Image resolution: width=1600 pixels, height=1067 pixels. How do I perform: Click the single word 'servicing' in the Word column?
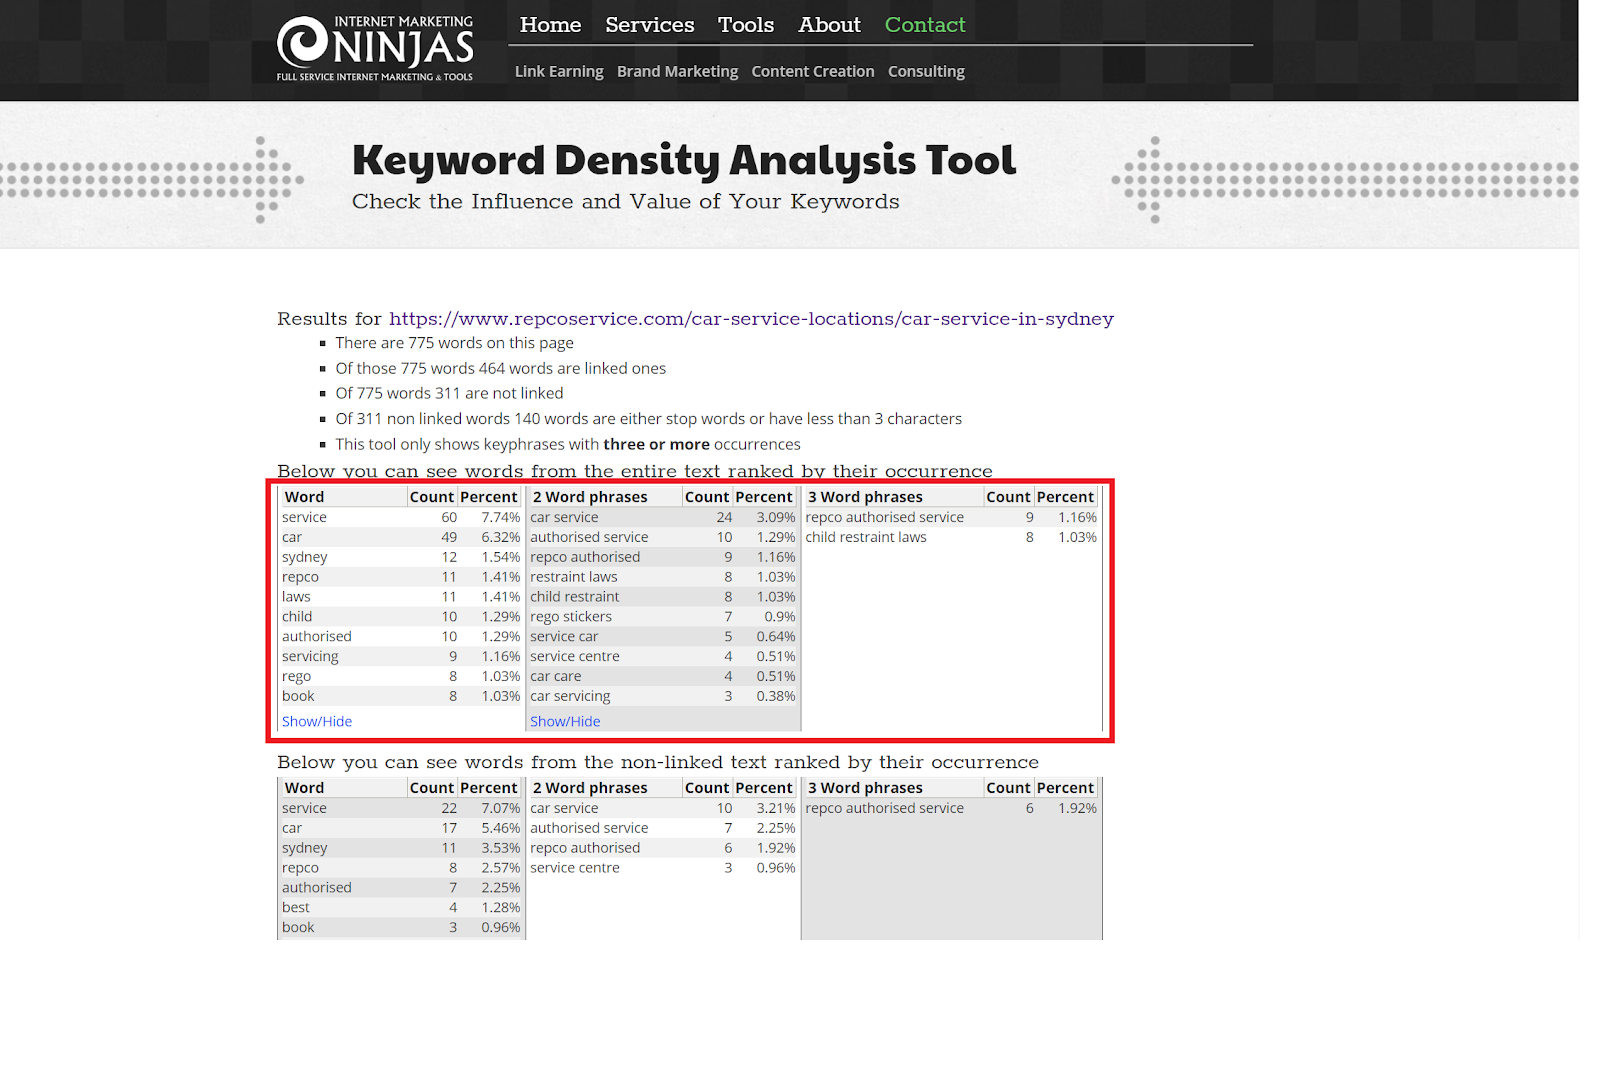(310, 657)
